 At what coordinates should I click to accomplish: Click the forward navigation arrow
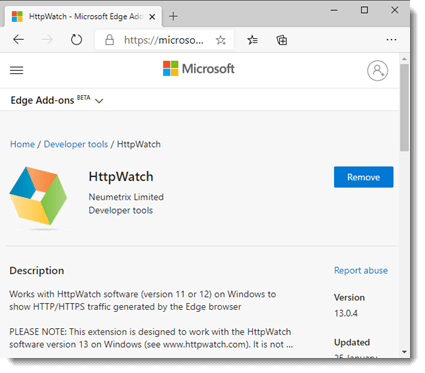pyautogui.click(x=47, y=40)
